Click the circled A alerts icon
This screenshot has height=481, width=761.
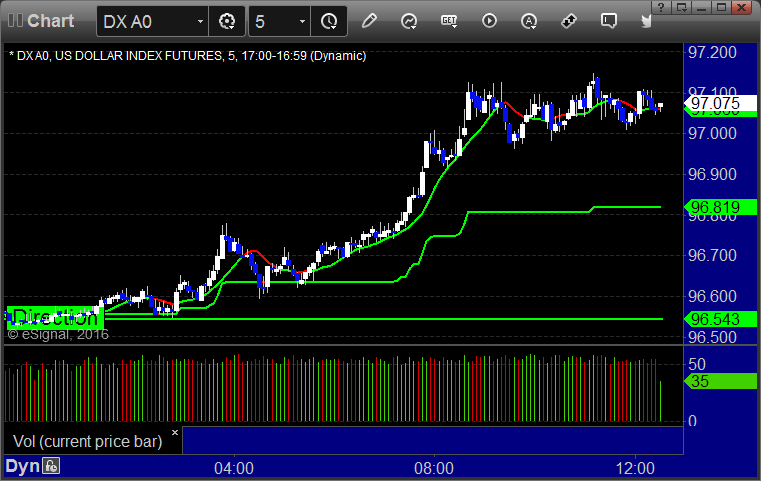[529, 20]
